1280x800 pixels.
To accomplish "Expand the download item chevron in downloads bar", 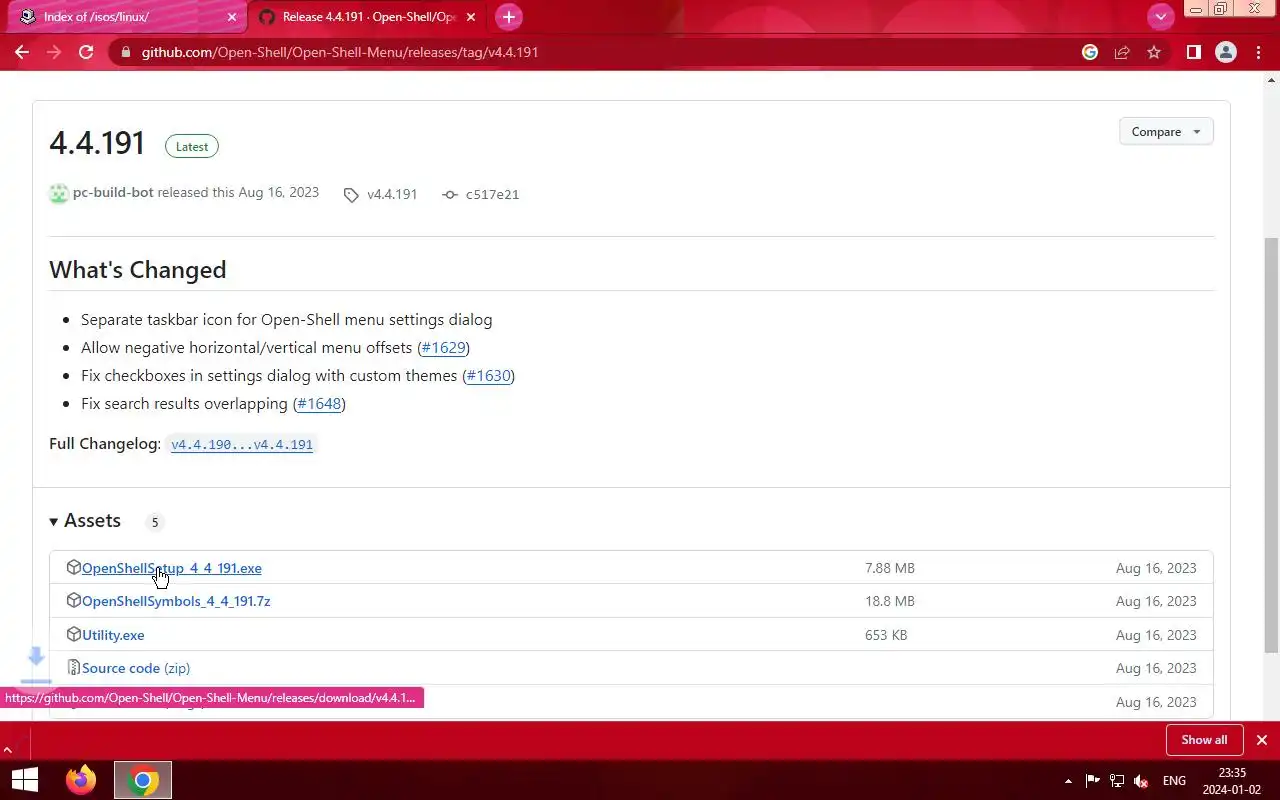I will pyautogui.click(x=8, y=749).
